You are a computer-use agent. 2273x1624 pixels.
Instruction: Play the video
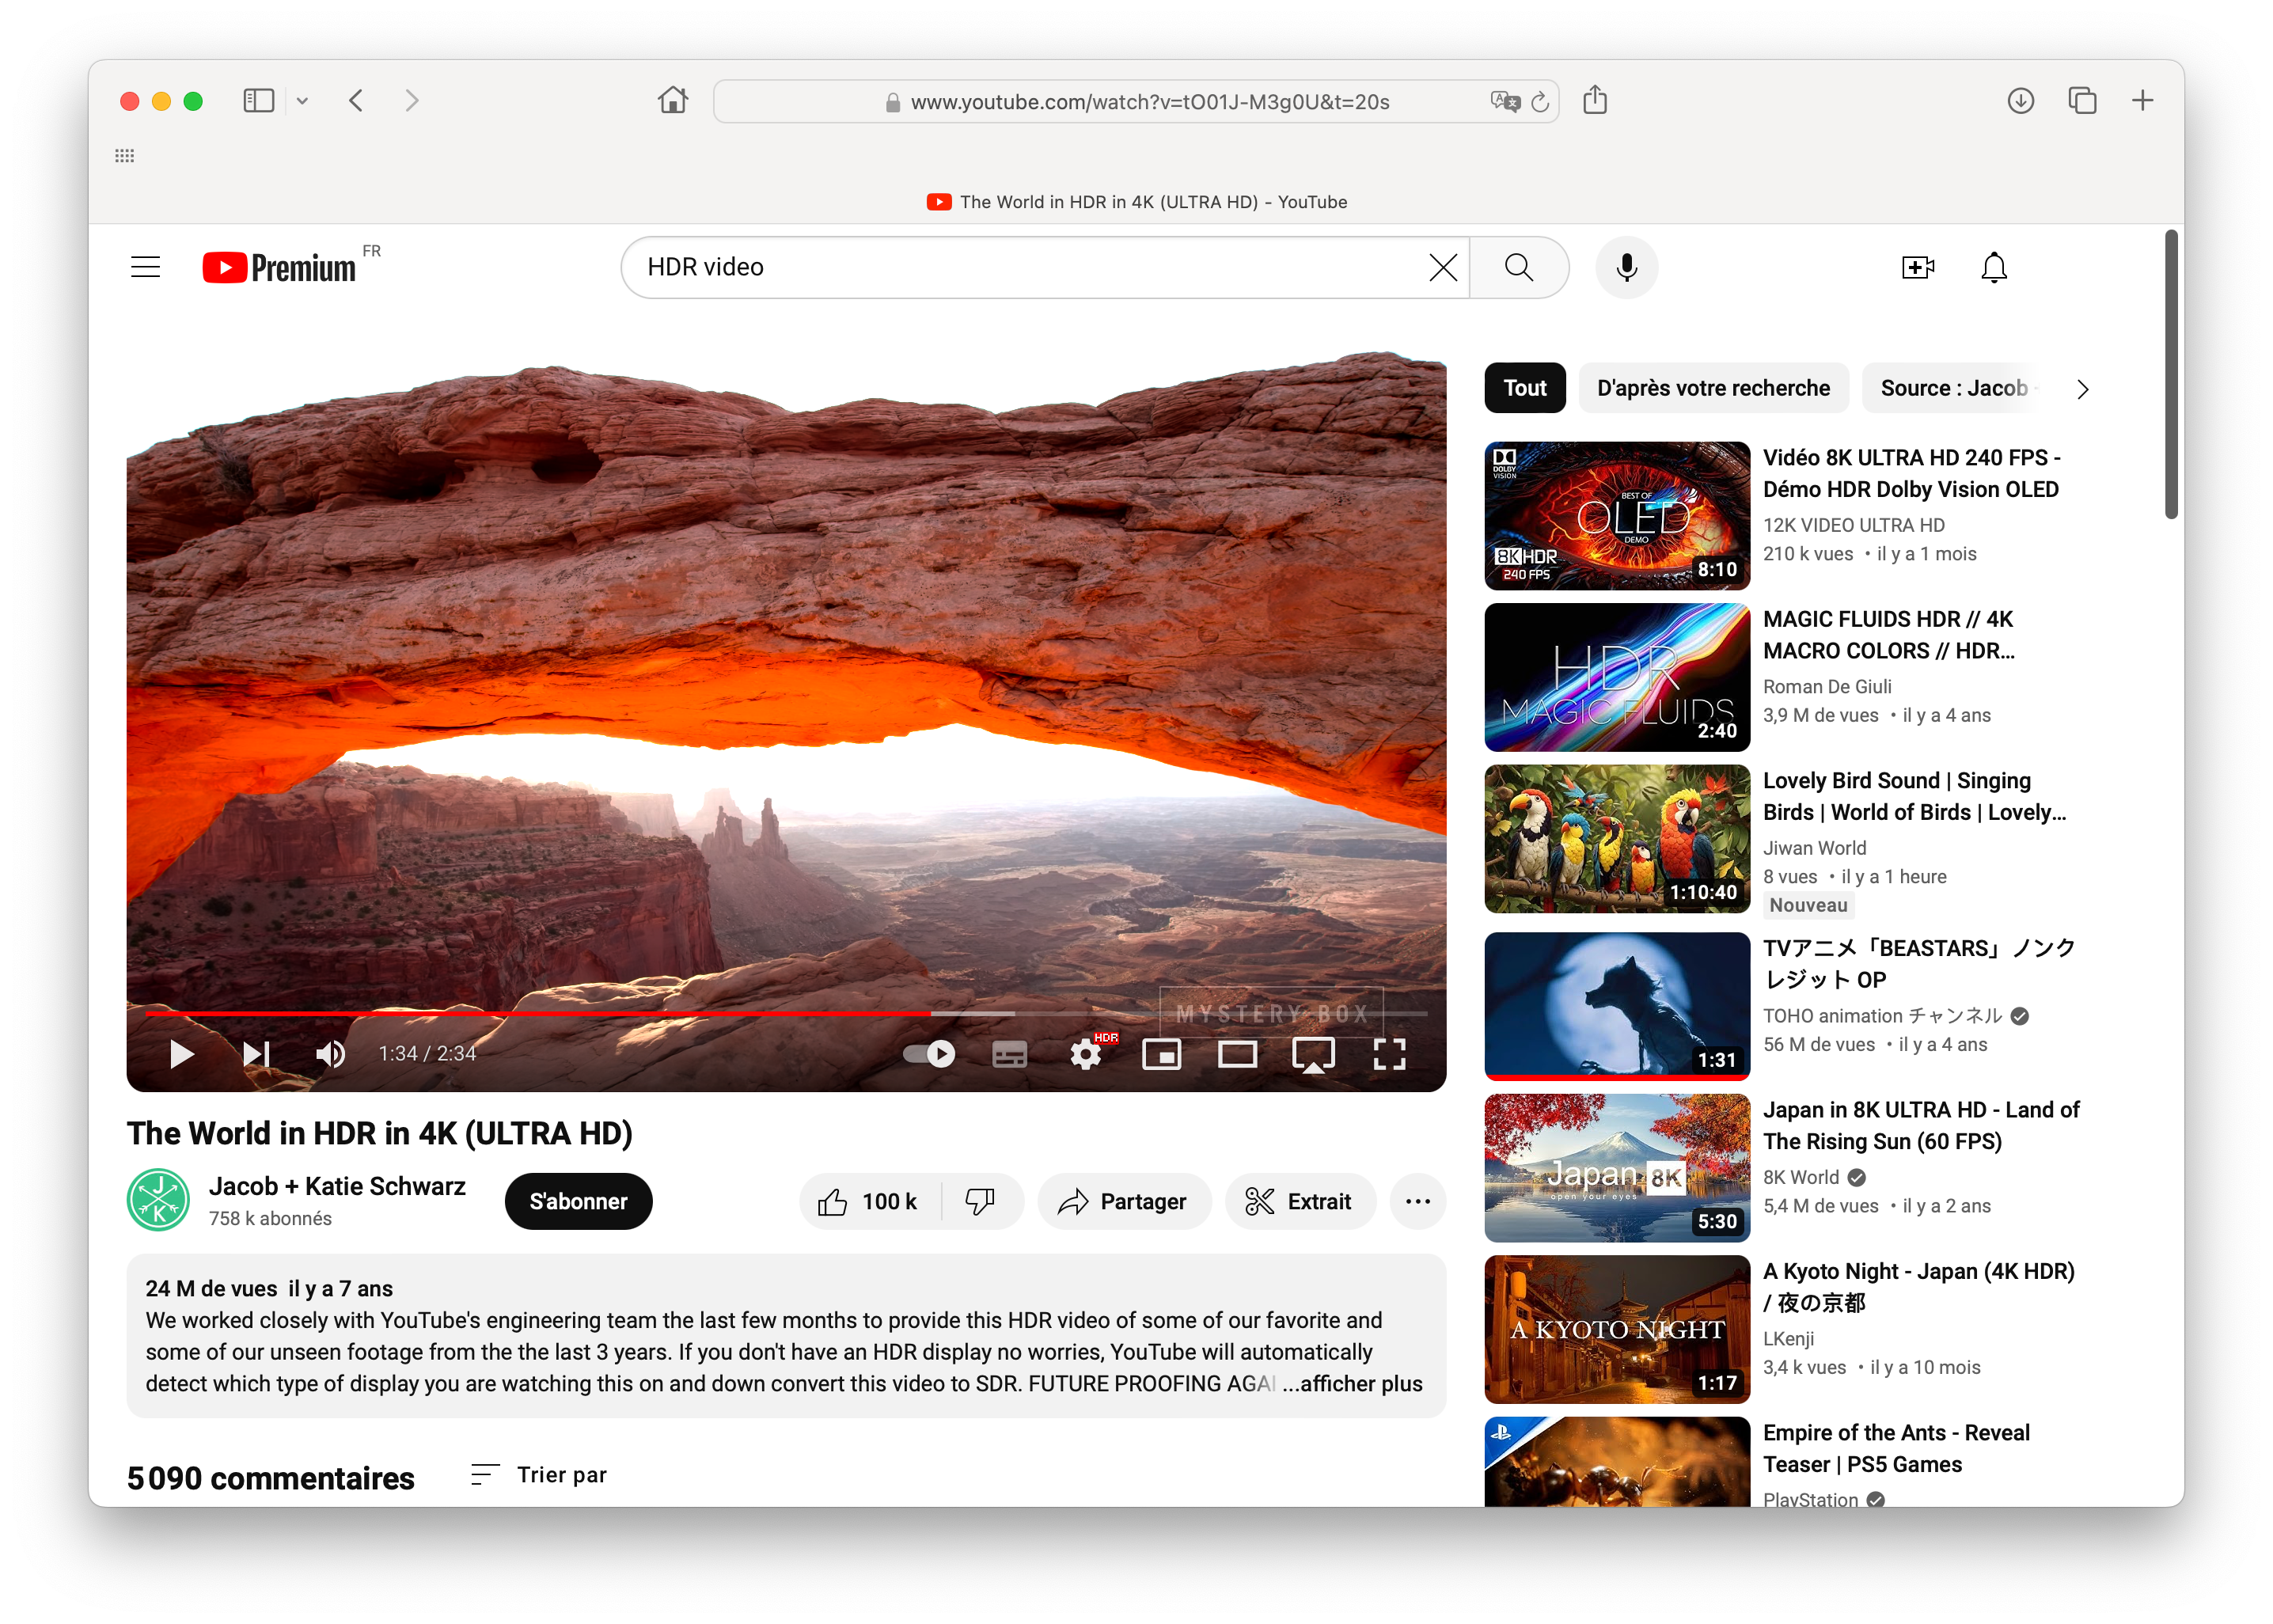pyautogui.click(x=181, y=1054)
